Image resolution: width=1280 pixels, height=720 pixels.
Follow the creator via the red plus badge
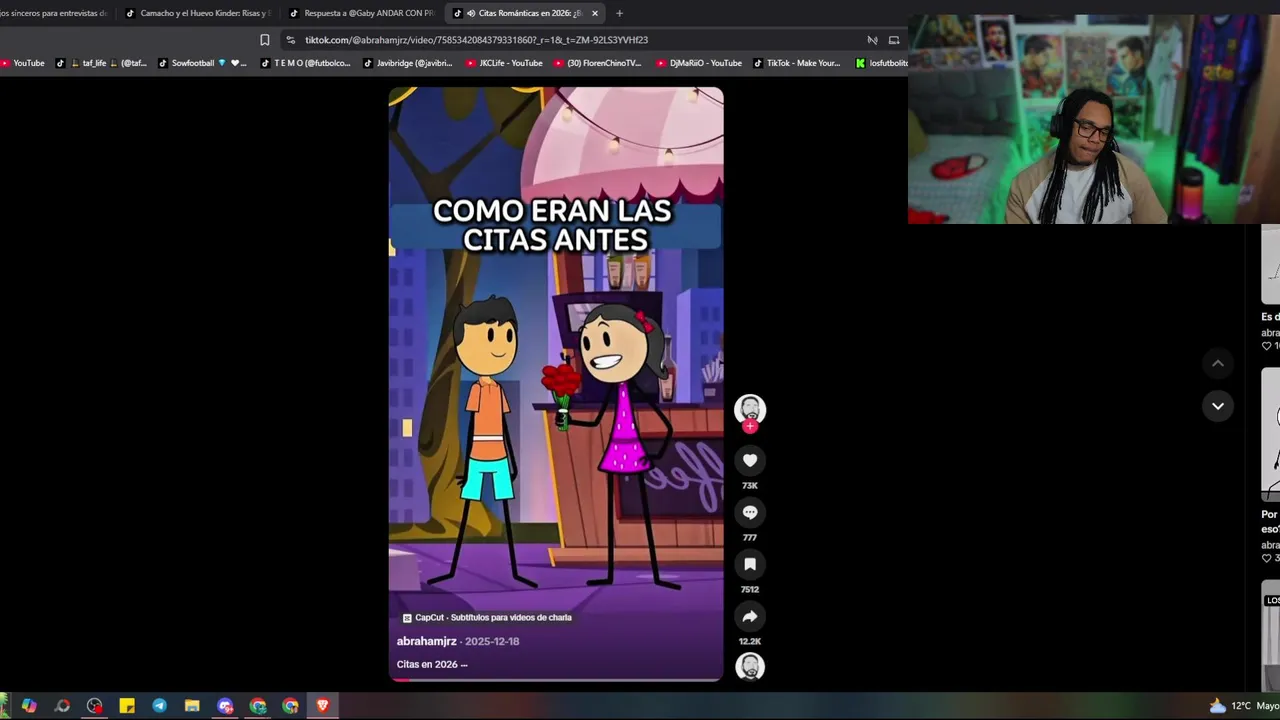(750, 426)
